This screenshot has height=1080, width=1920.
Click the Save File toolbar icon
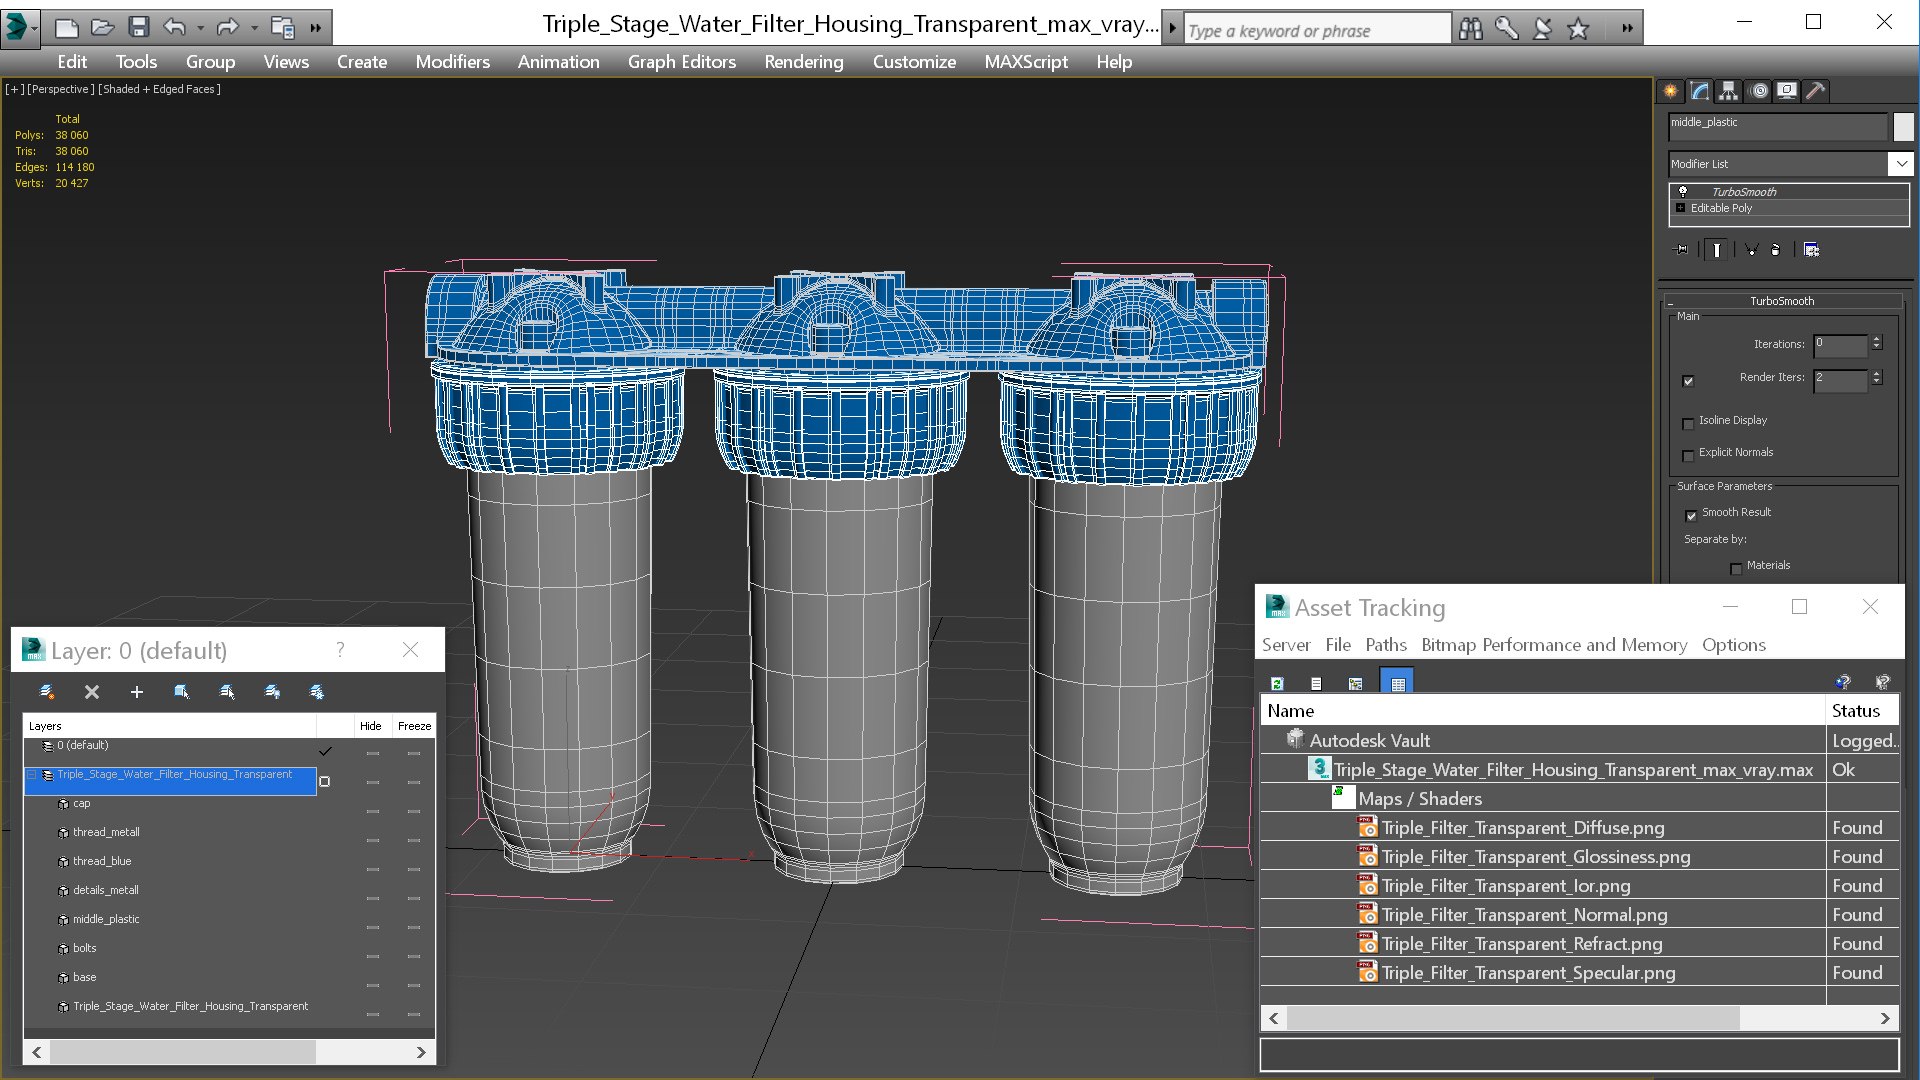coord(139,27)
